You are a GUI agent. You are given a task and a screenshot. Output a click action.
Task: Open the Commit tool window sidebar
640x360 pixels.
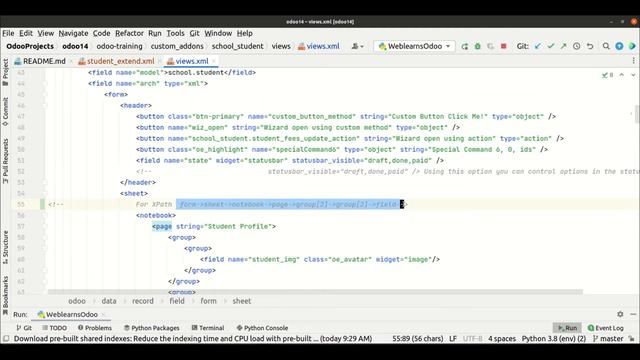pyautogui.click(x=5, y=111)
